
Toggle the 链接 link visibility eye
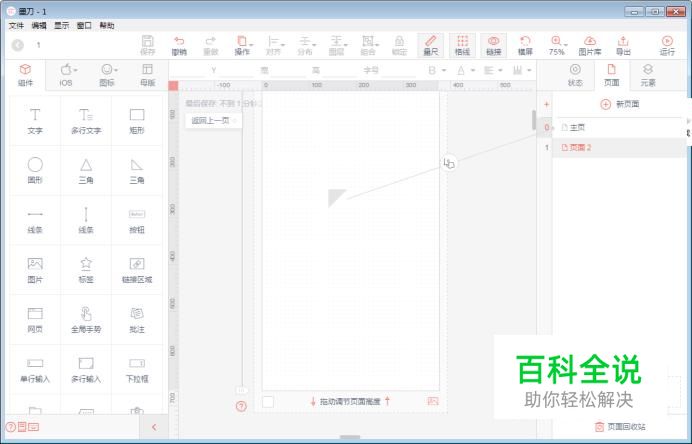pyautogui.click(x=493, y=45)
